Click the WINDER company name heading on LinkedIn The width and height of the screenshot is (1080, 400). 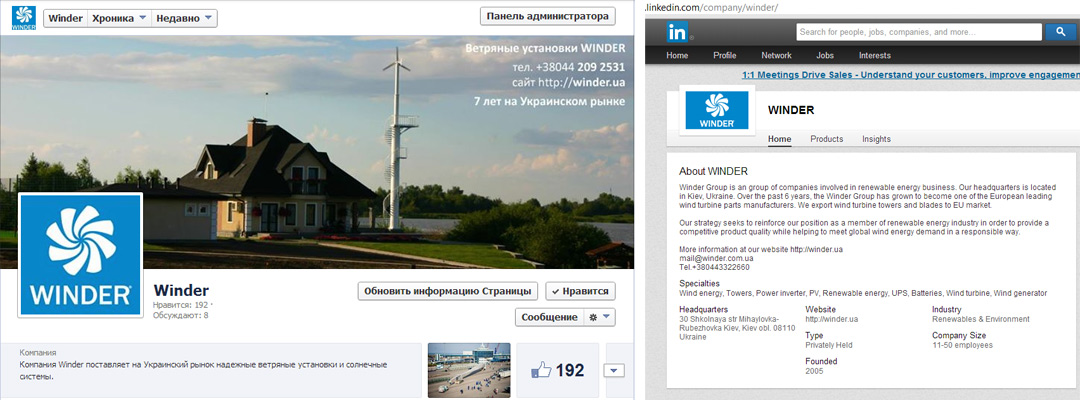791,110
